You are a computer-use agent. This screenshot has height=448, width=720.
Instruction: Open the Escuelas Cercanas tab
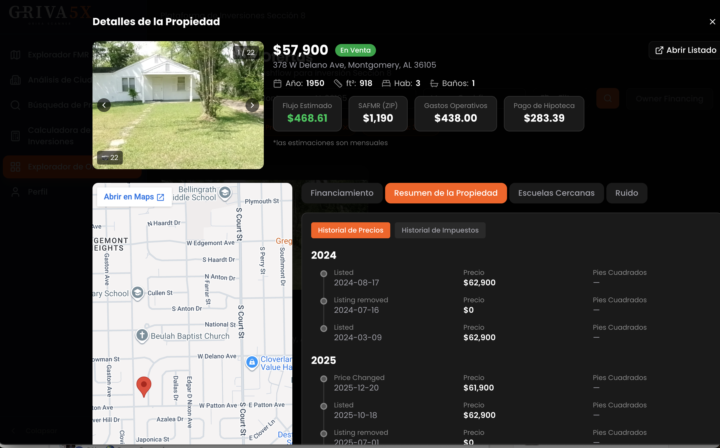(x=556, y=193)
